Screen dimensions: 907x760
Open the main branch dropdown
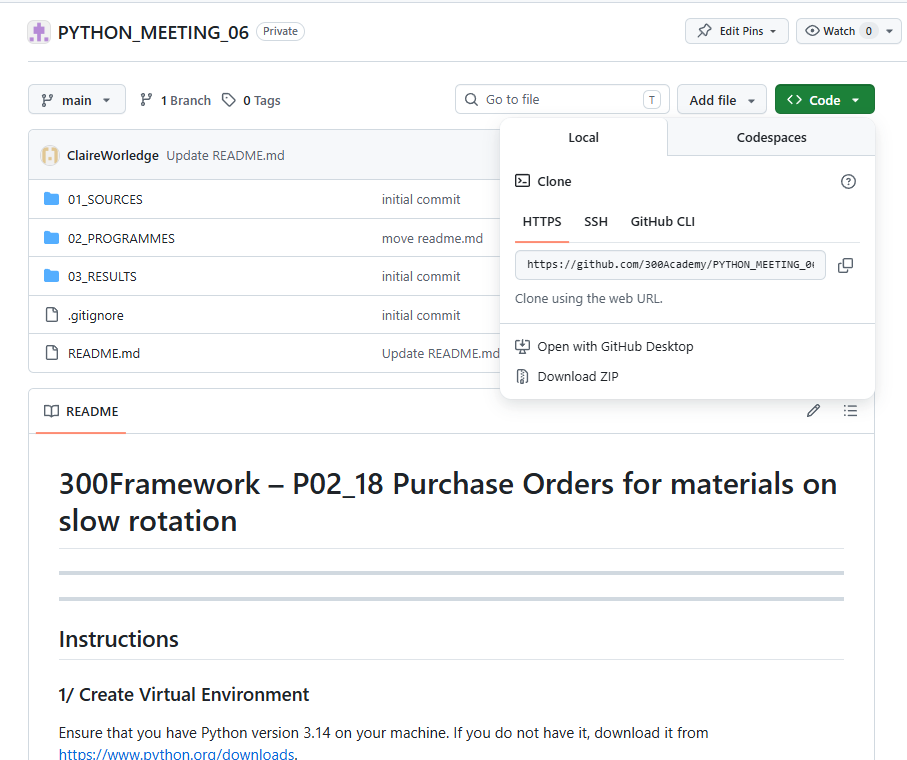(x=77, y=99)
